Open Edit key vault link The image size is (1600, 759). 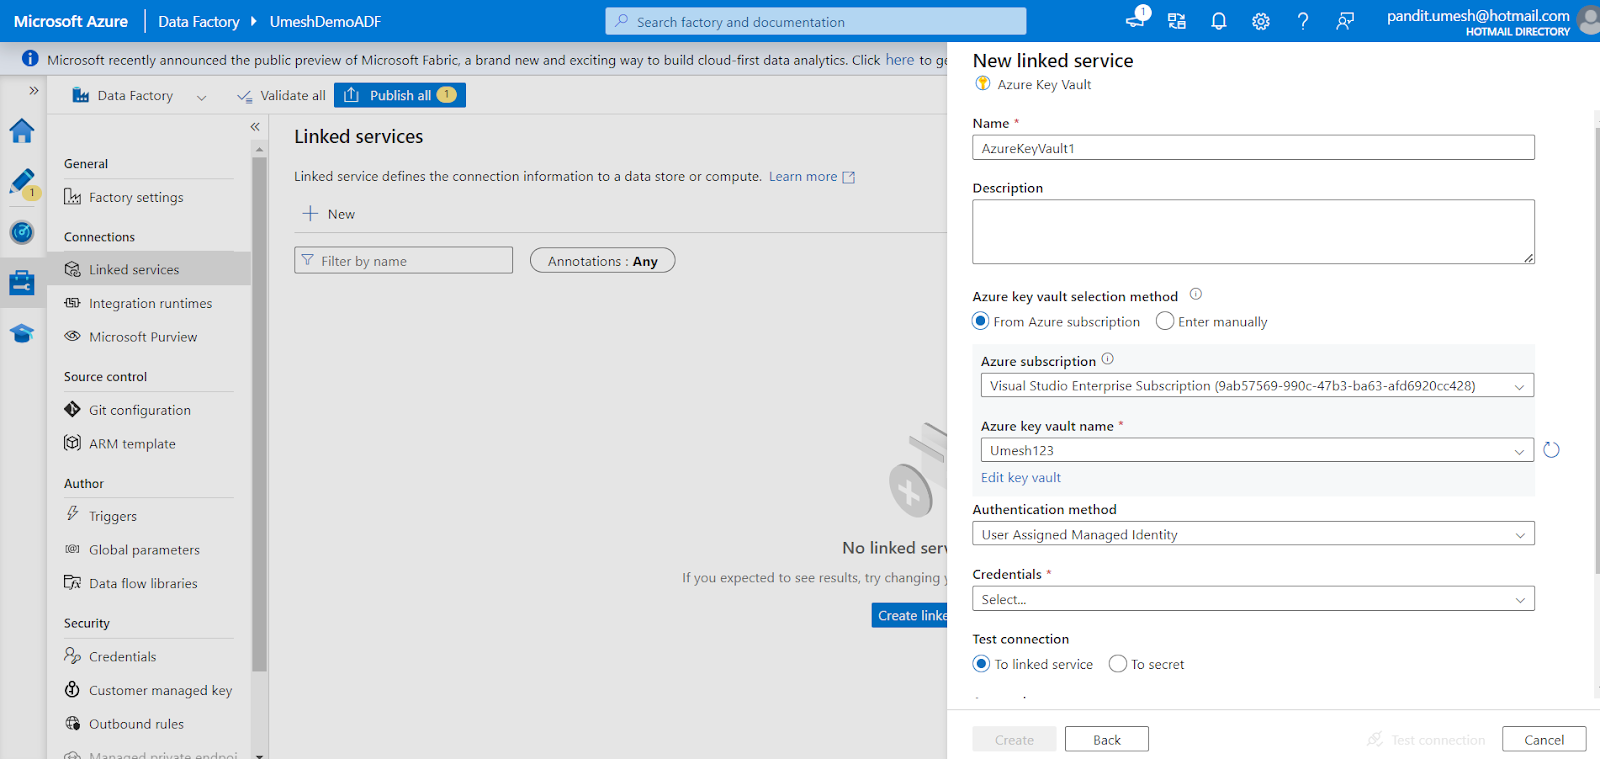coord(1020,477)
